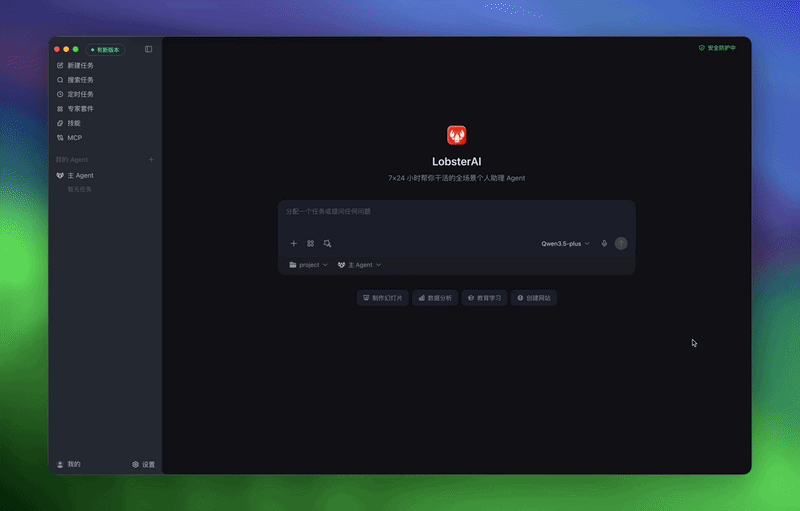The height and width of the screenshot is (511, 800).
Task: Open the MCP page in sidebar
Action: pyautogui.click(x=69, y=138)
